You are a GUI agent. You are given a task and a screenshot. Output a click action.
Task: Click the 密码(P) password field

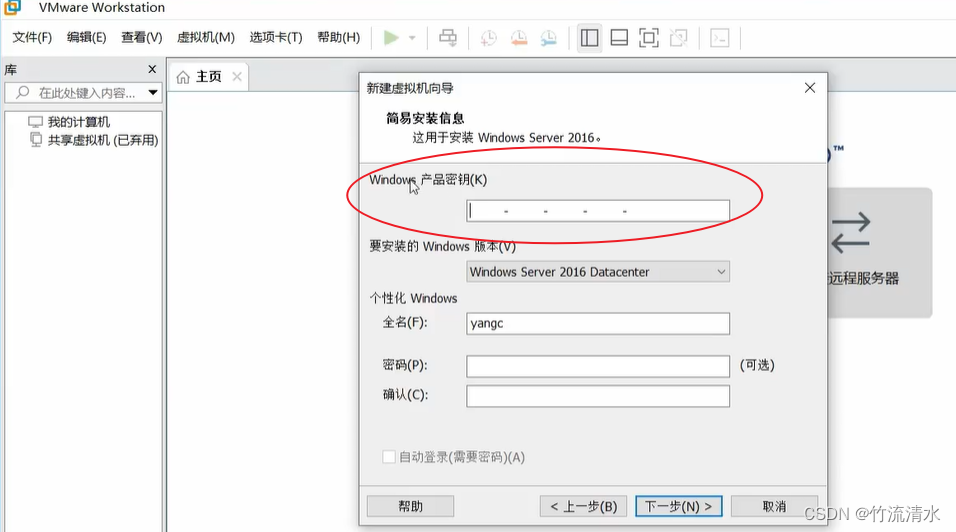pos(598,366)
